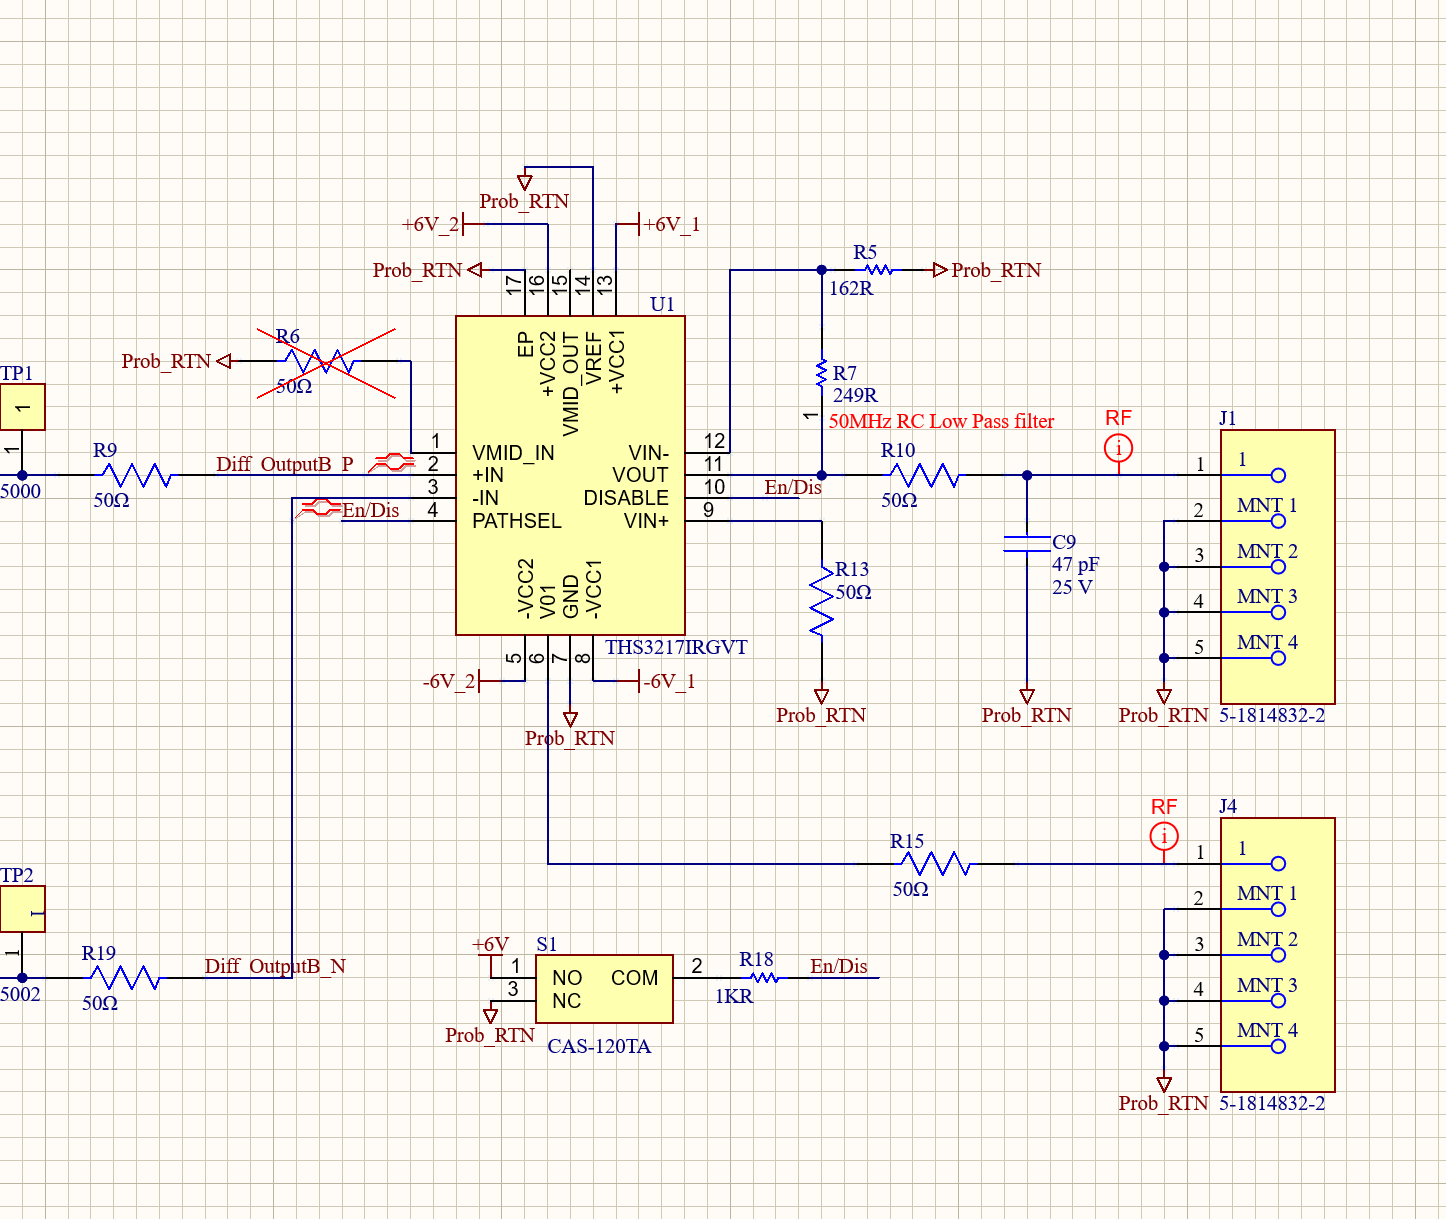Select the 1KR value text
1446x1219 pixels.
(x=734, y=996)
